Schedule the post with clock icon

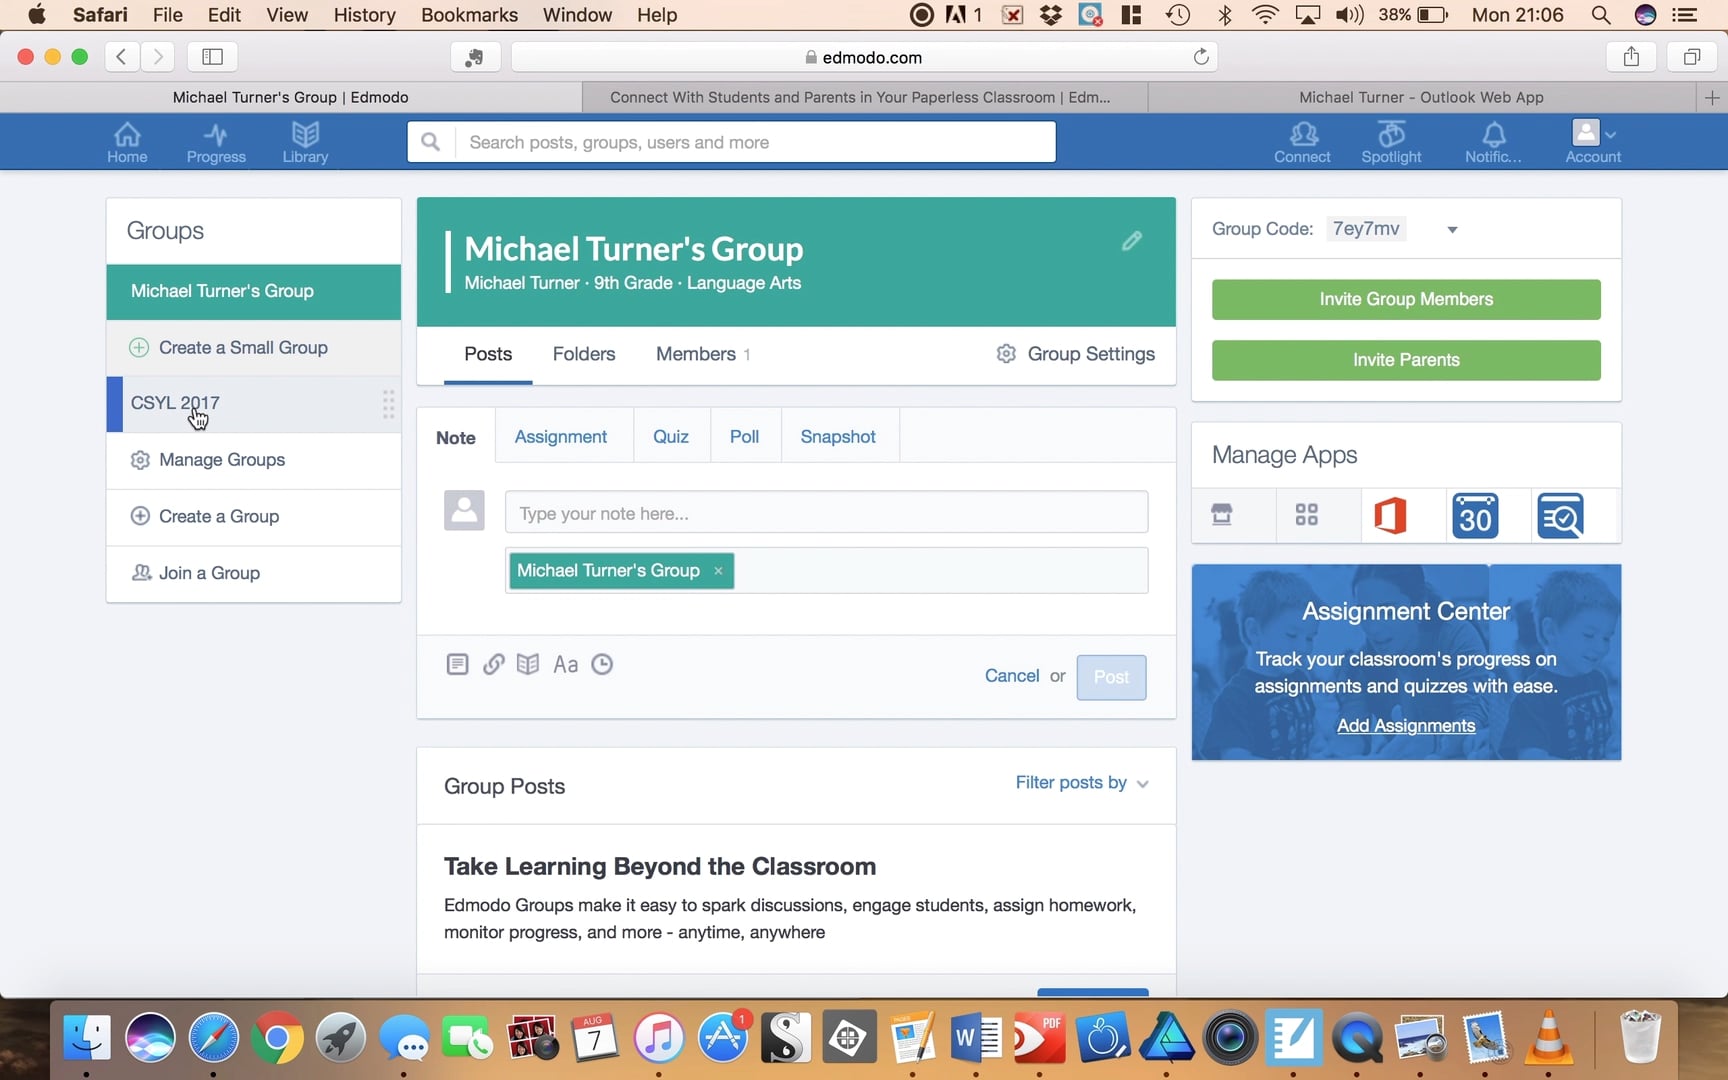point(602,664)
